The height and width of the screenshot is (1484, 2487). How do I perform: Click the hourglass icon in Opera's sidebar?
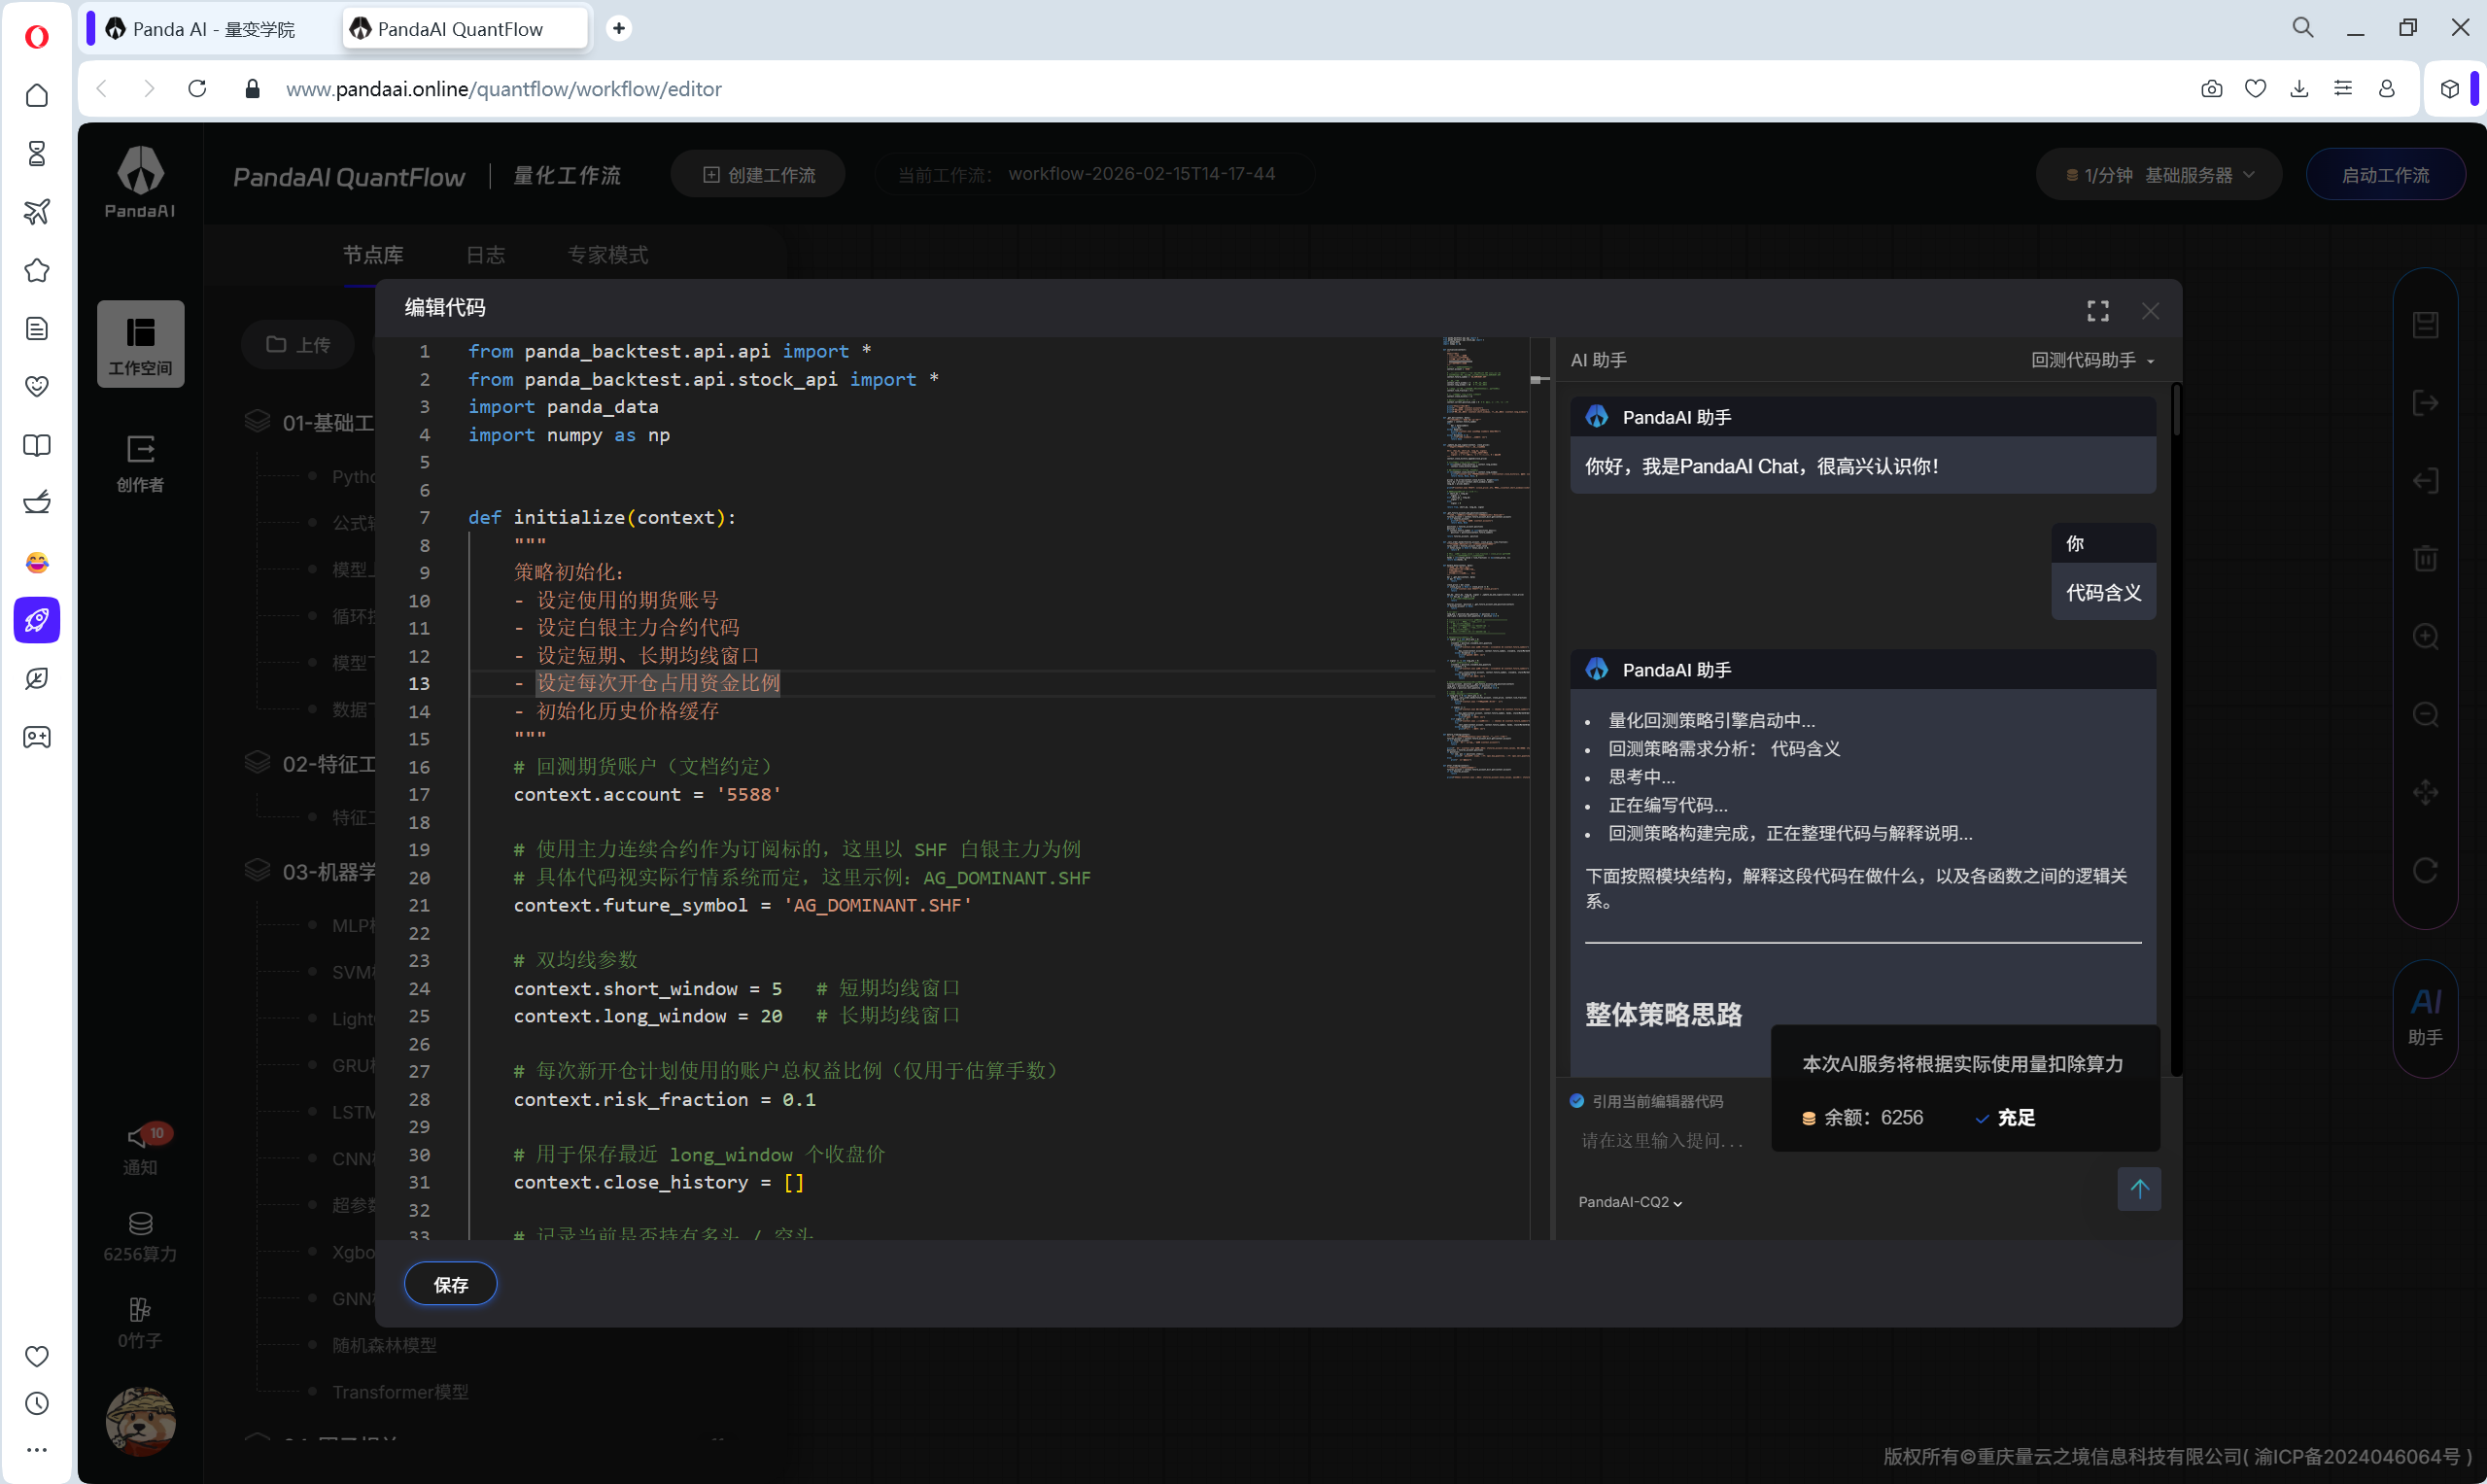point(37,153)
